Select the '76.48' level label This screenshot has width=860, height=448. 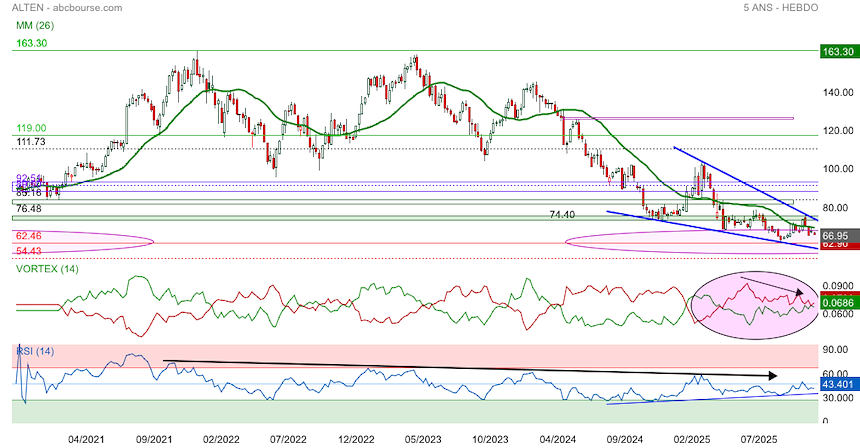pos(29,209)
